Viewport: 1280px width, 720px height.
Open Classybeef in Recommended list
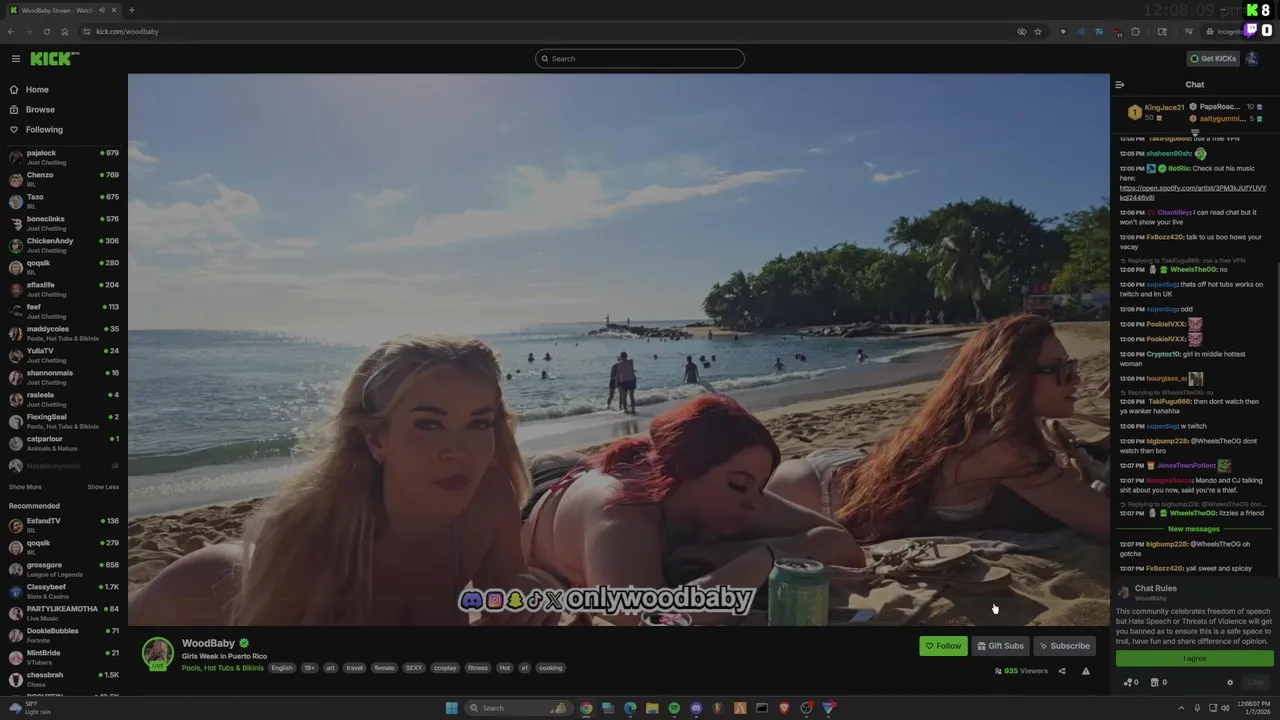pyautogui.click(x=64, y=591)
